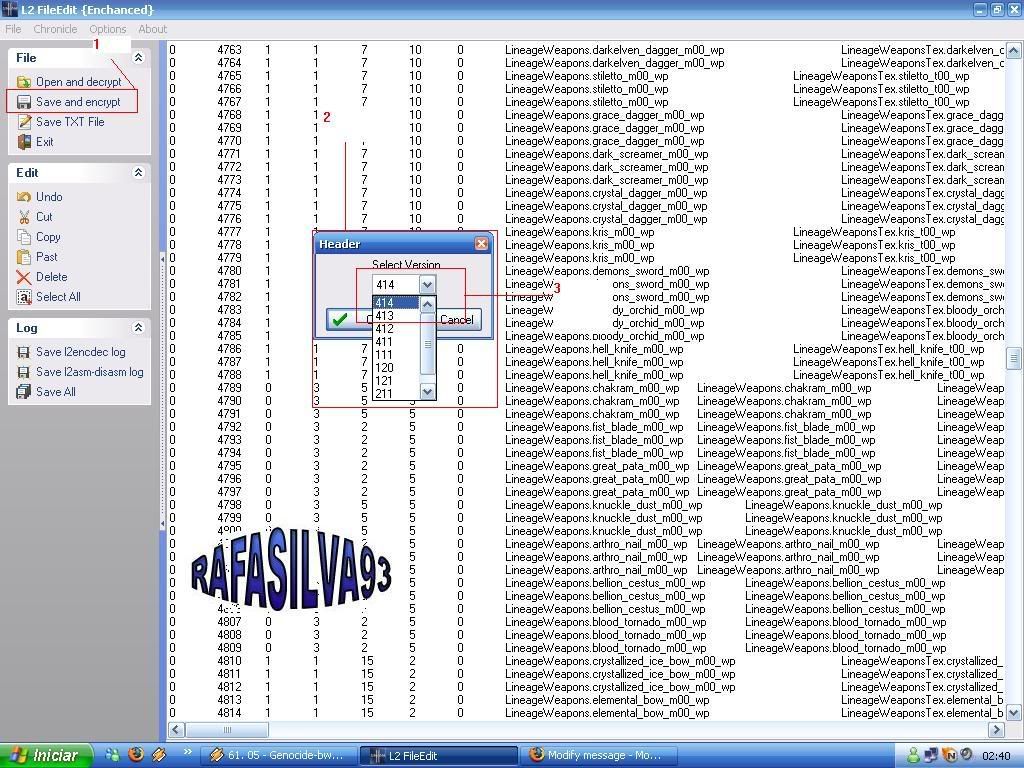Click the Copy pages icon

tap(24, 236)
